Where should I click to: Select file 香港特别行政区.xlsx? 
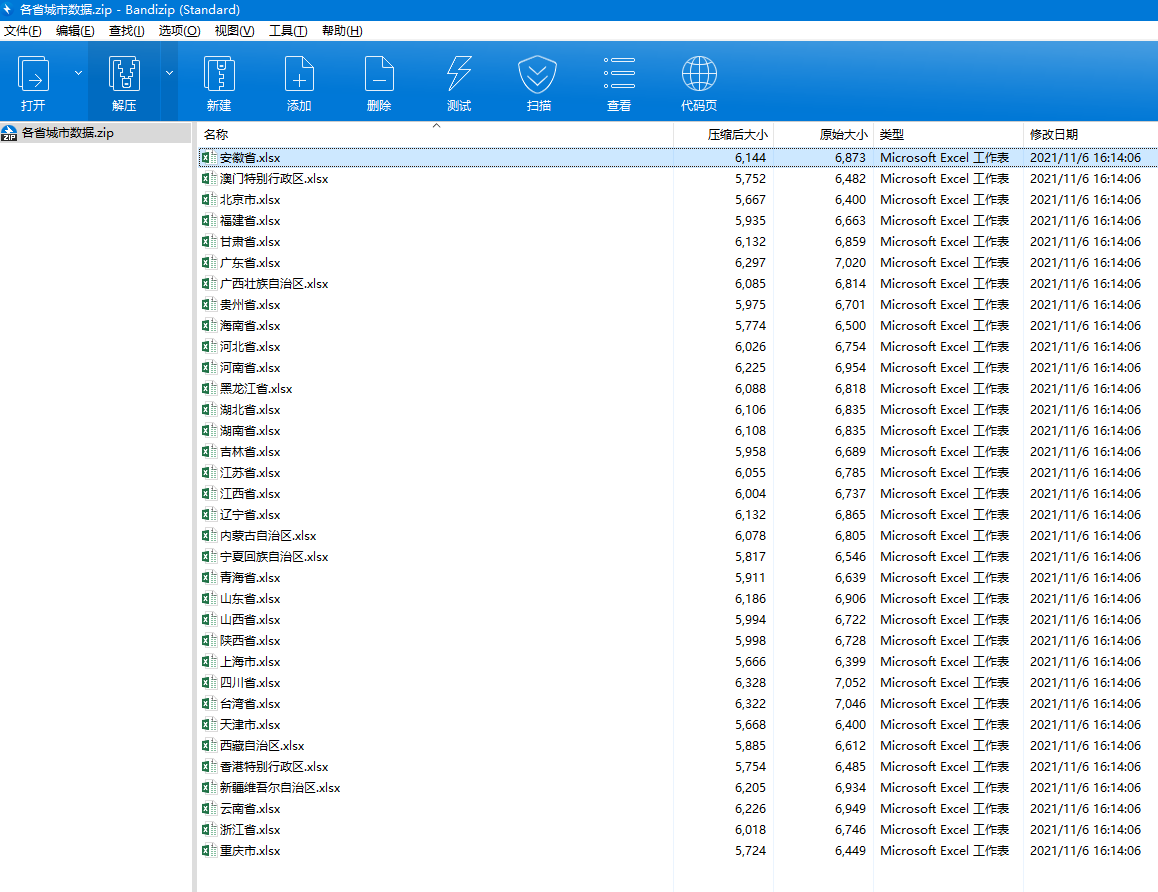(274, 767)
